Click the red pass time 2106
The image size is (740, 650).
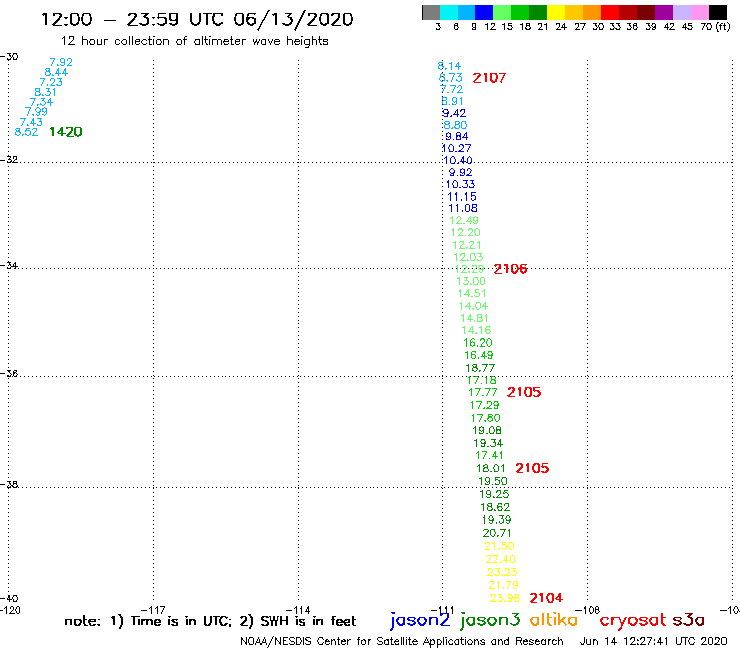click(510, 269)
